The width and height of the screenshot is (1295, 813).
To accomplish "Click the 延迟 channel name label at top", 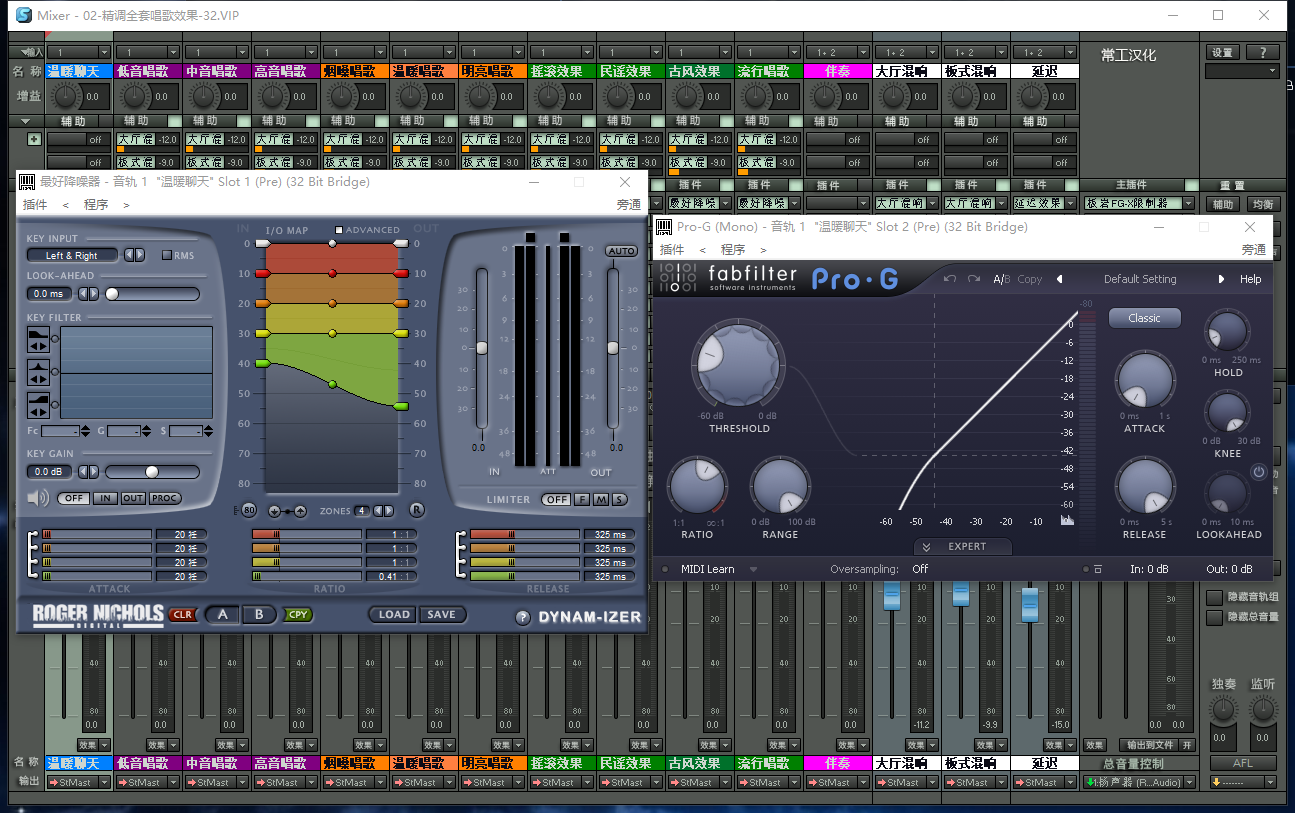I will (x=1045, y=71).
